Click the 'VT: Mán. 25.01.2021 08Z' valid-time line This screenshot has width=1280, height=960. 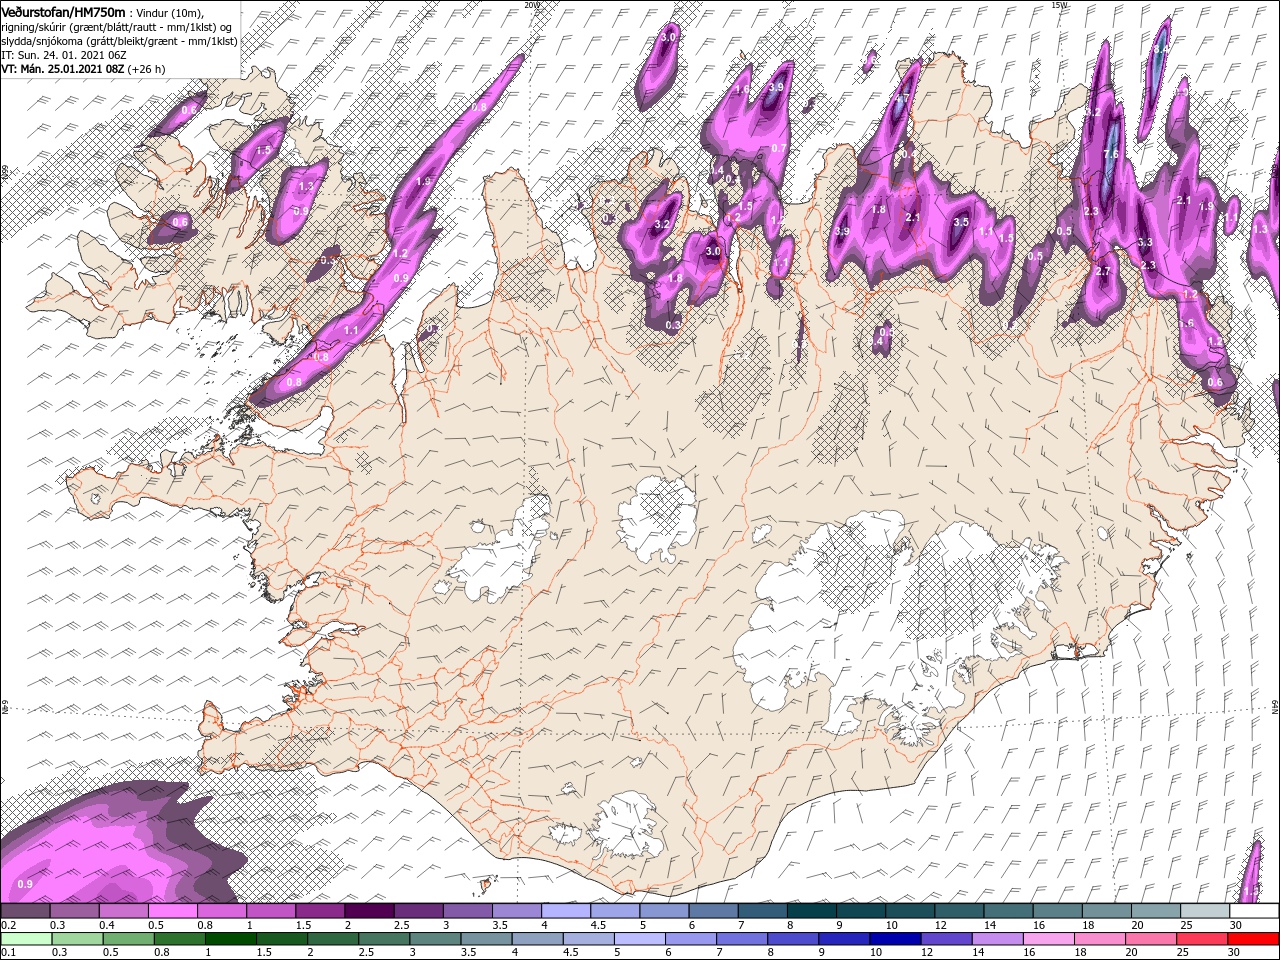62,69
